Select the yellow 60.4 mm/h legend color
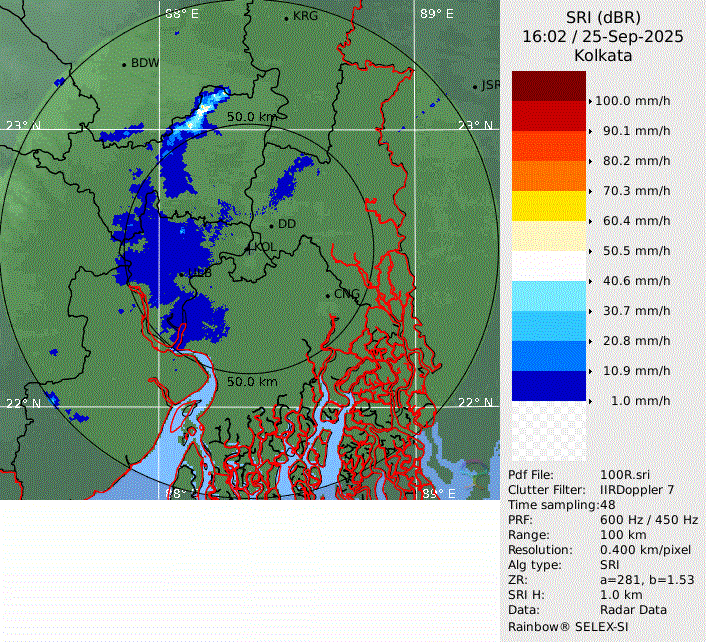This screenshot has height=642, width=706. pyautogui.click(x=548, y=206)
